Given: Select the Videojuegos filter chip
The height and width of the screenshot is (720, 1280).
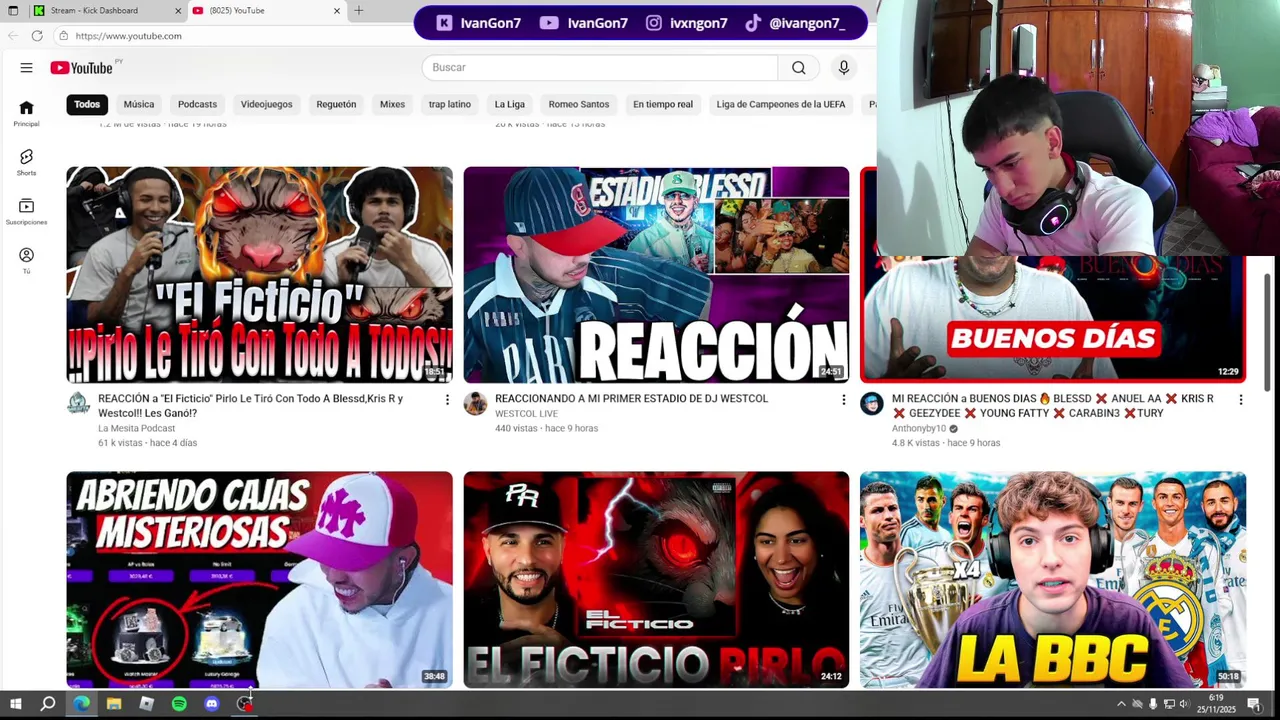Looking at the screenshot, I should point(266,104).
